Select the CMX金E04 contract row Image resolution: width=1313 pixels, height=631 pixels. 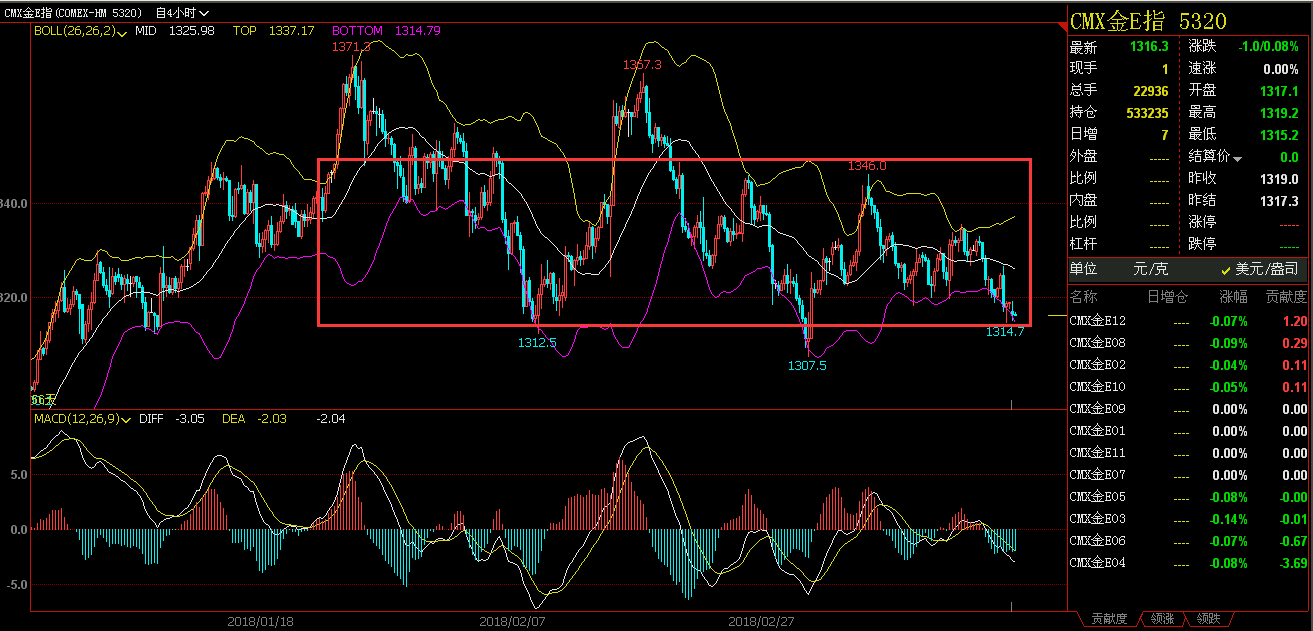click(1189, 563)
